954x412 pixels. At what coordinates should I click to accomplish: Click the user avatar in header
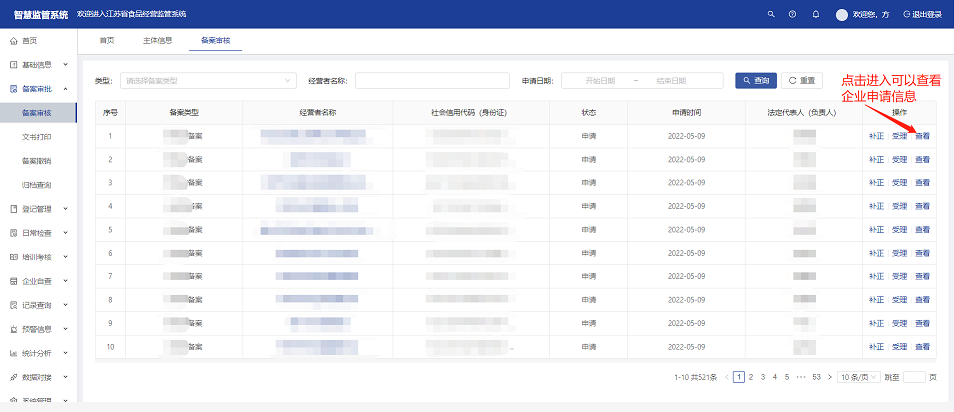pyautogui.click(x=841, y=14)
